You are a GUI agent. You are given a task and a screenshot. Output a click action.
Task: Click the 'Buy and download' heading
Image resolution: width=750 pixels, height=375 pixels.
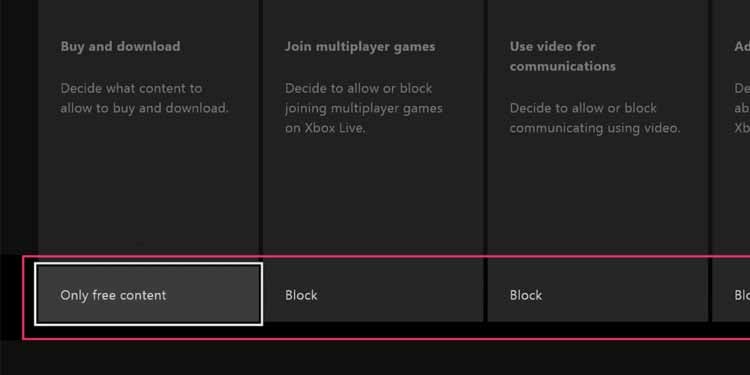[x=121, y=46]
